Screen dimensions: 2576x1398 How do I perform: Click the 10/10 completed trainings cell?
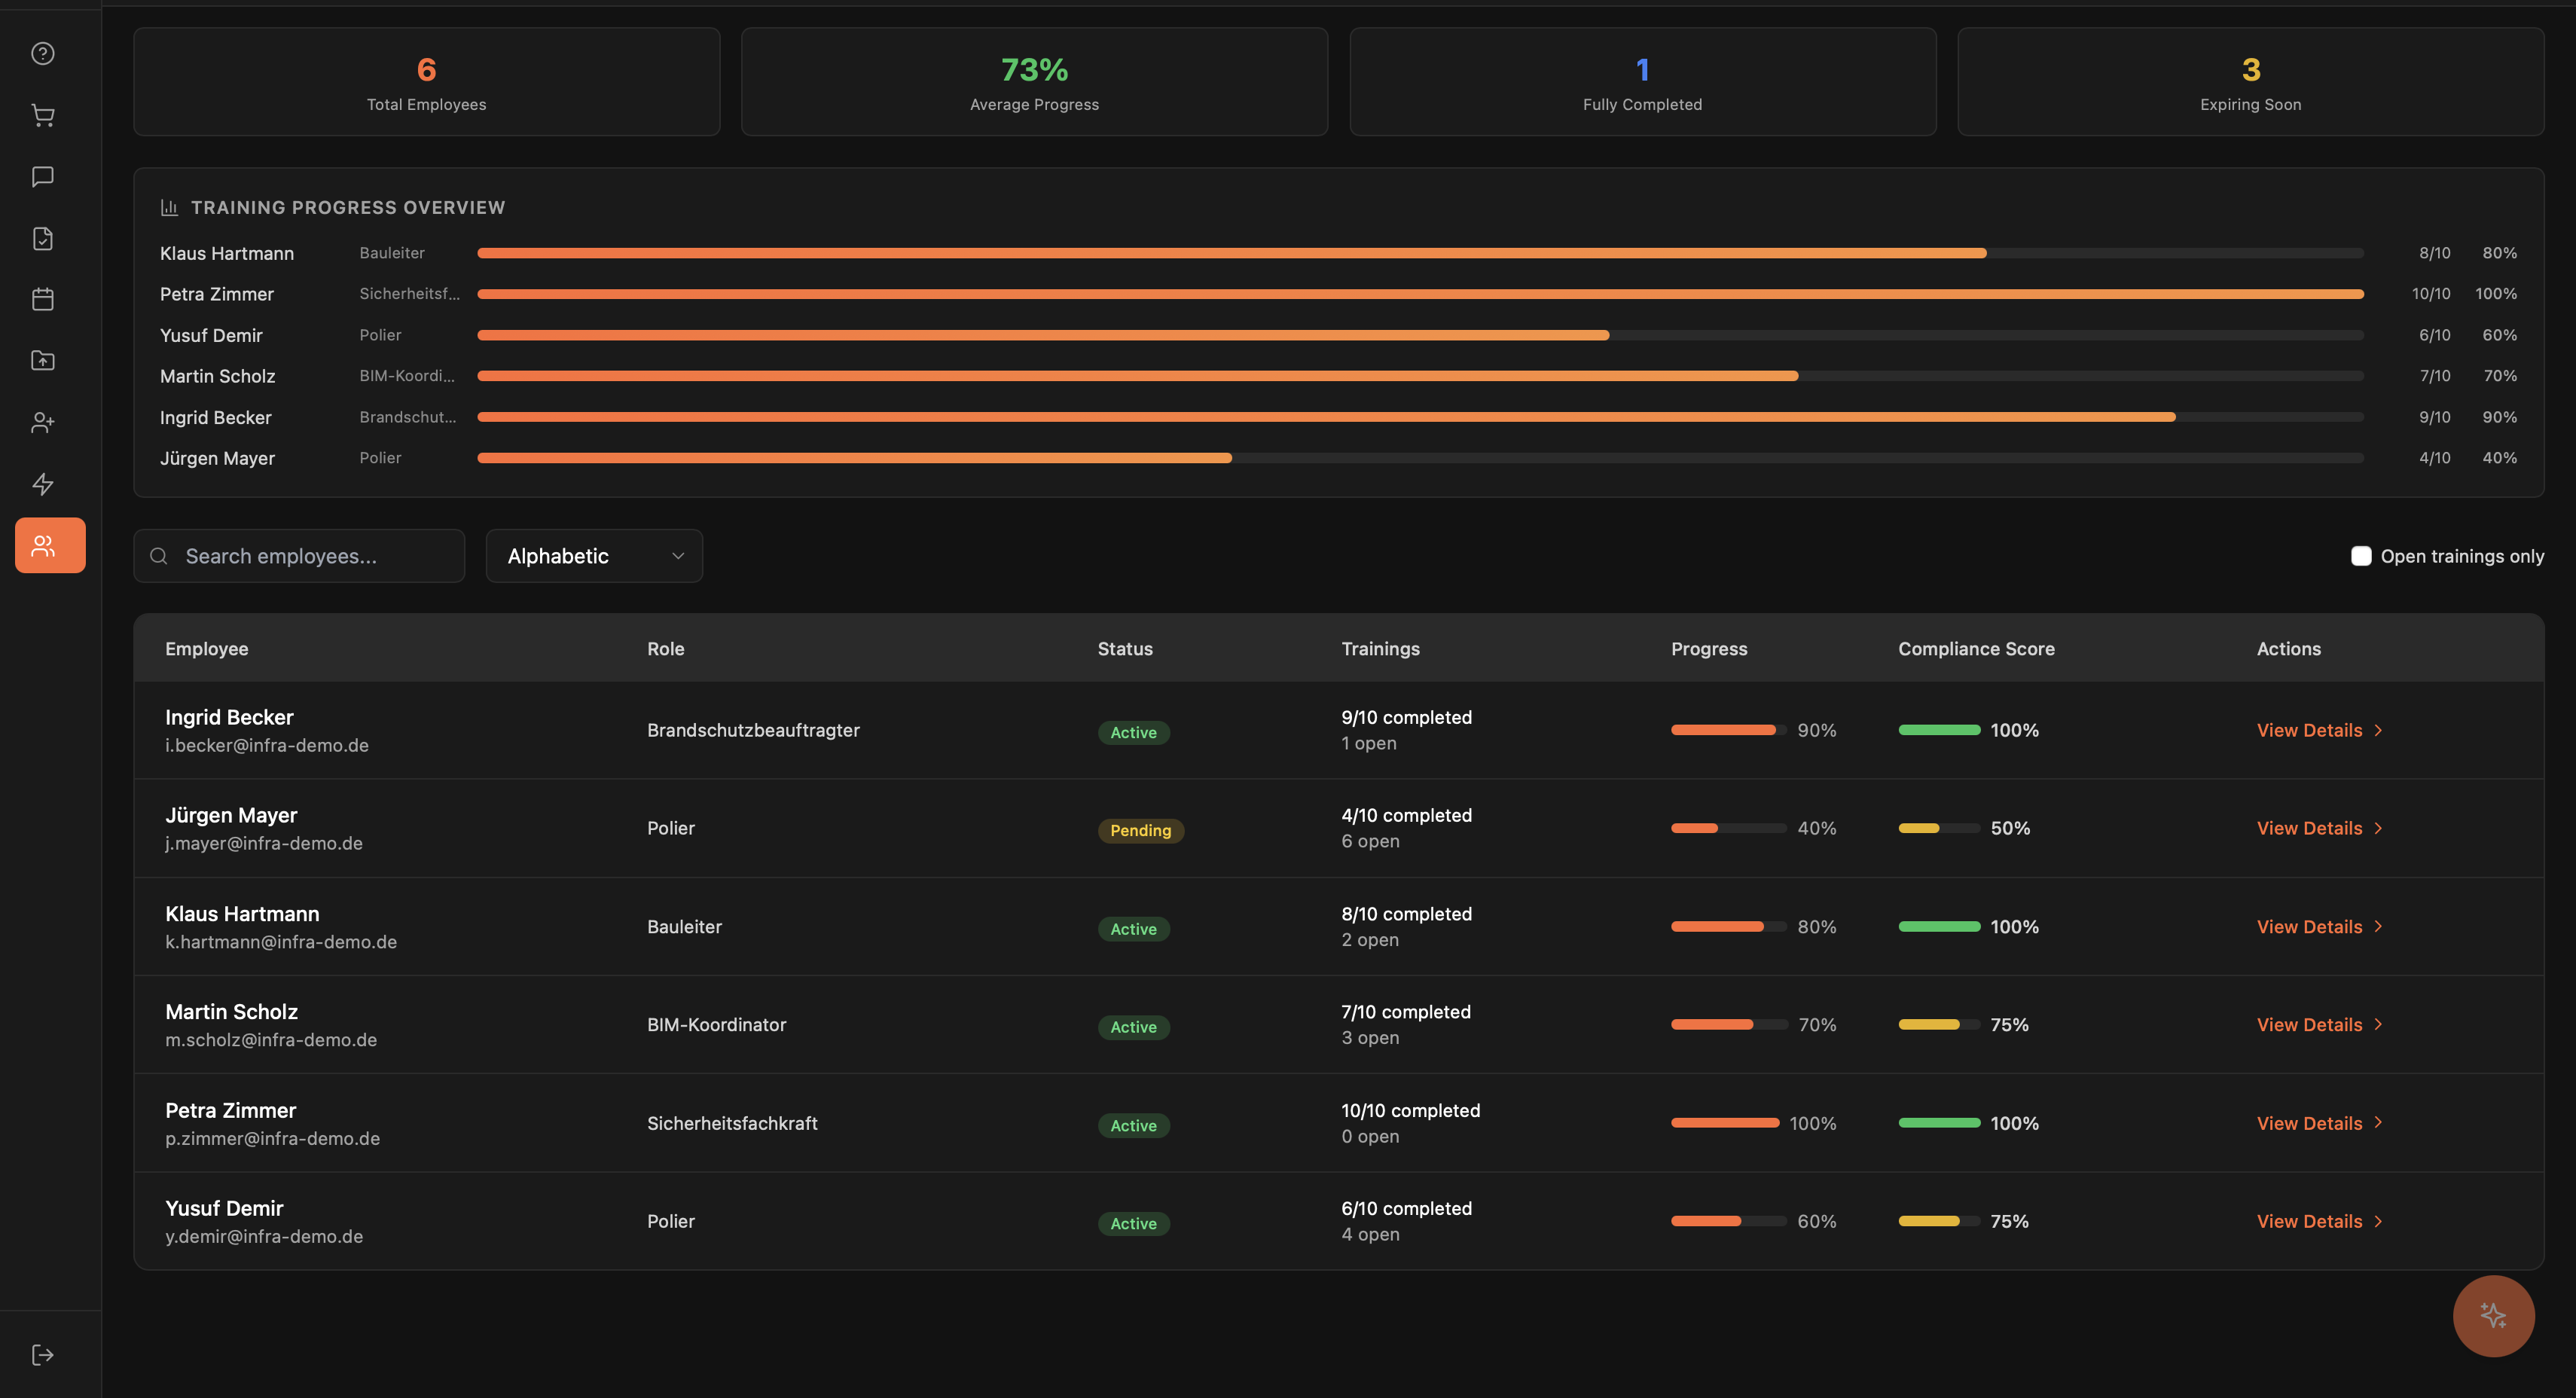(1410, 1111)
